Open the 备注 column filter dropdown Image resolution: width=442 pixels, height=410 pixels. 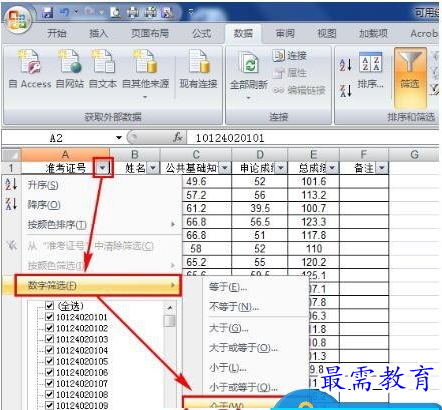(382, 168)
